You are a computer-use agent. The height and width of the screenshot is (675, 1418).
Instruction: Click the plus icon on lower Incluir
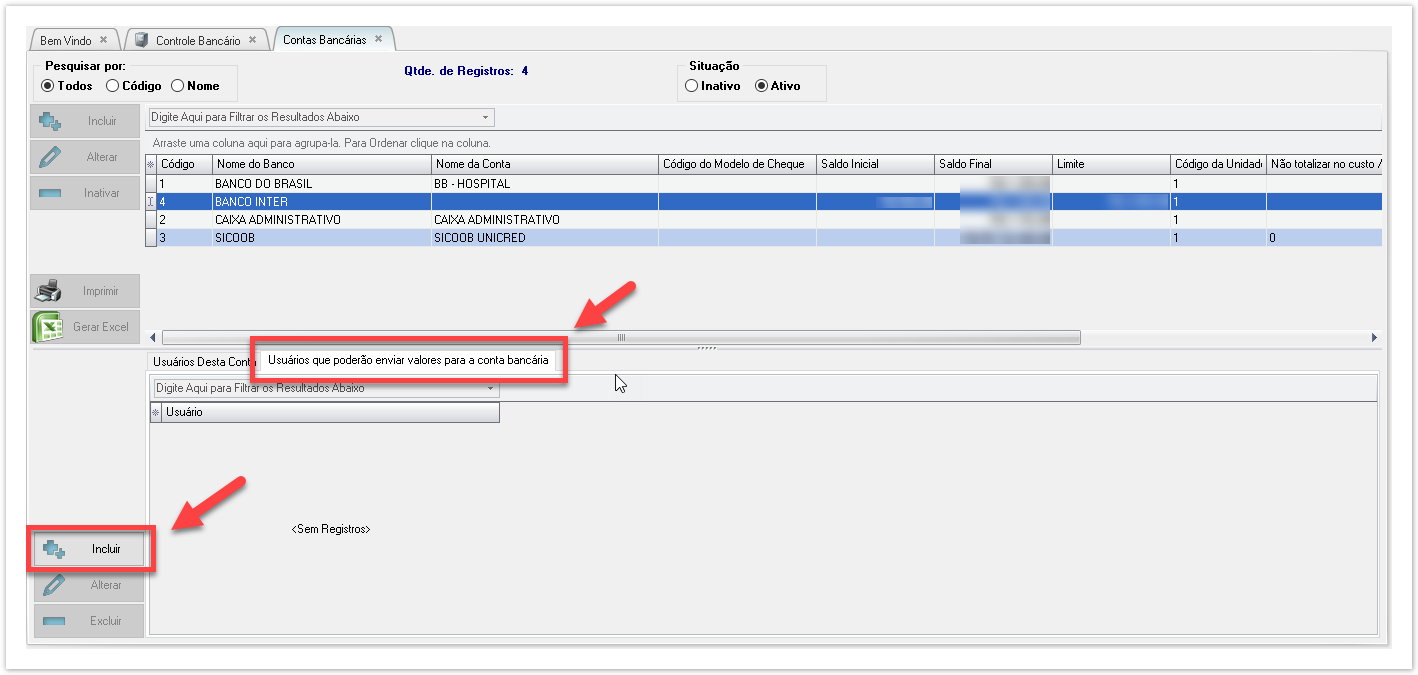tap(54, 549)
